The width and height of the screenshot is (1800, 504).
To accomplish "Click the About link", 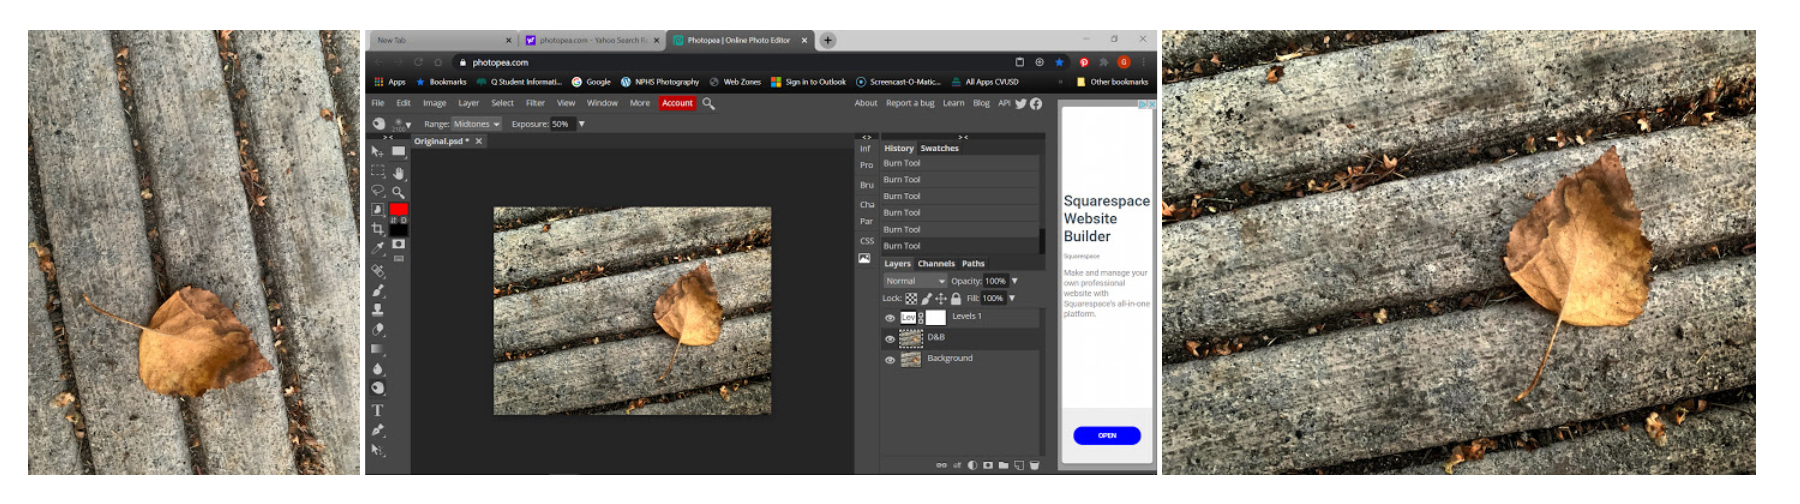I will coord(866,103).
